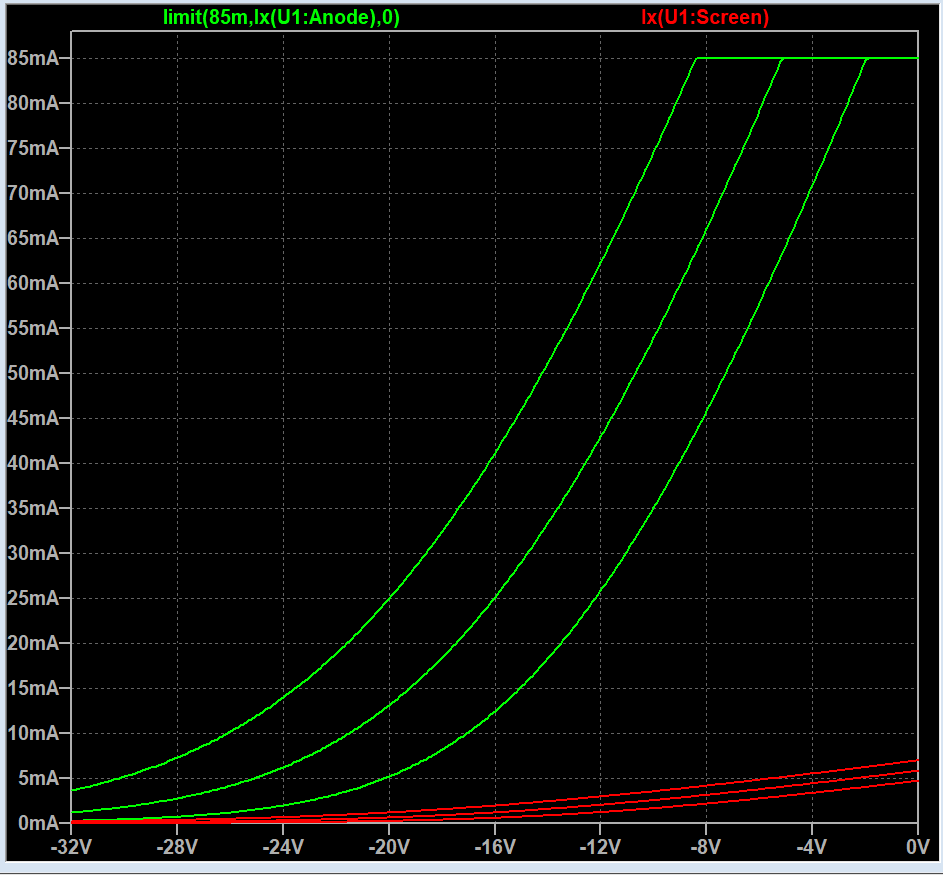Click the -20V horizontal axis label
Image resolution: width=943 pixels, height=876 pixels.
pyautogui.click(x=389, y=847)
